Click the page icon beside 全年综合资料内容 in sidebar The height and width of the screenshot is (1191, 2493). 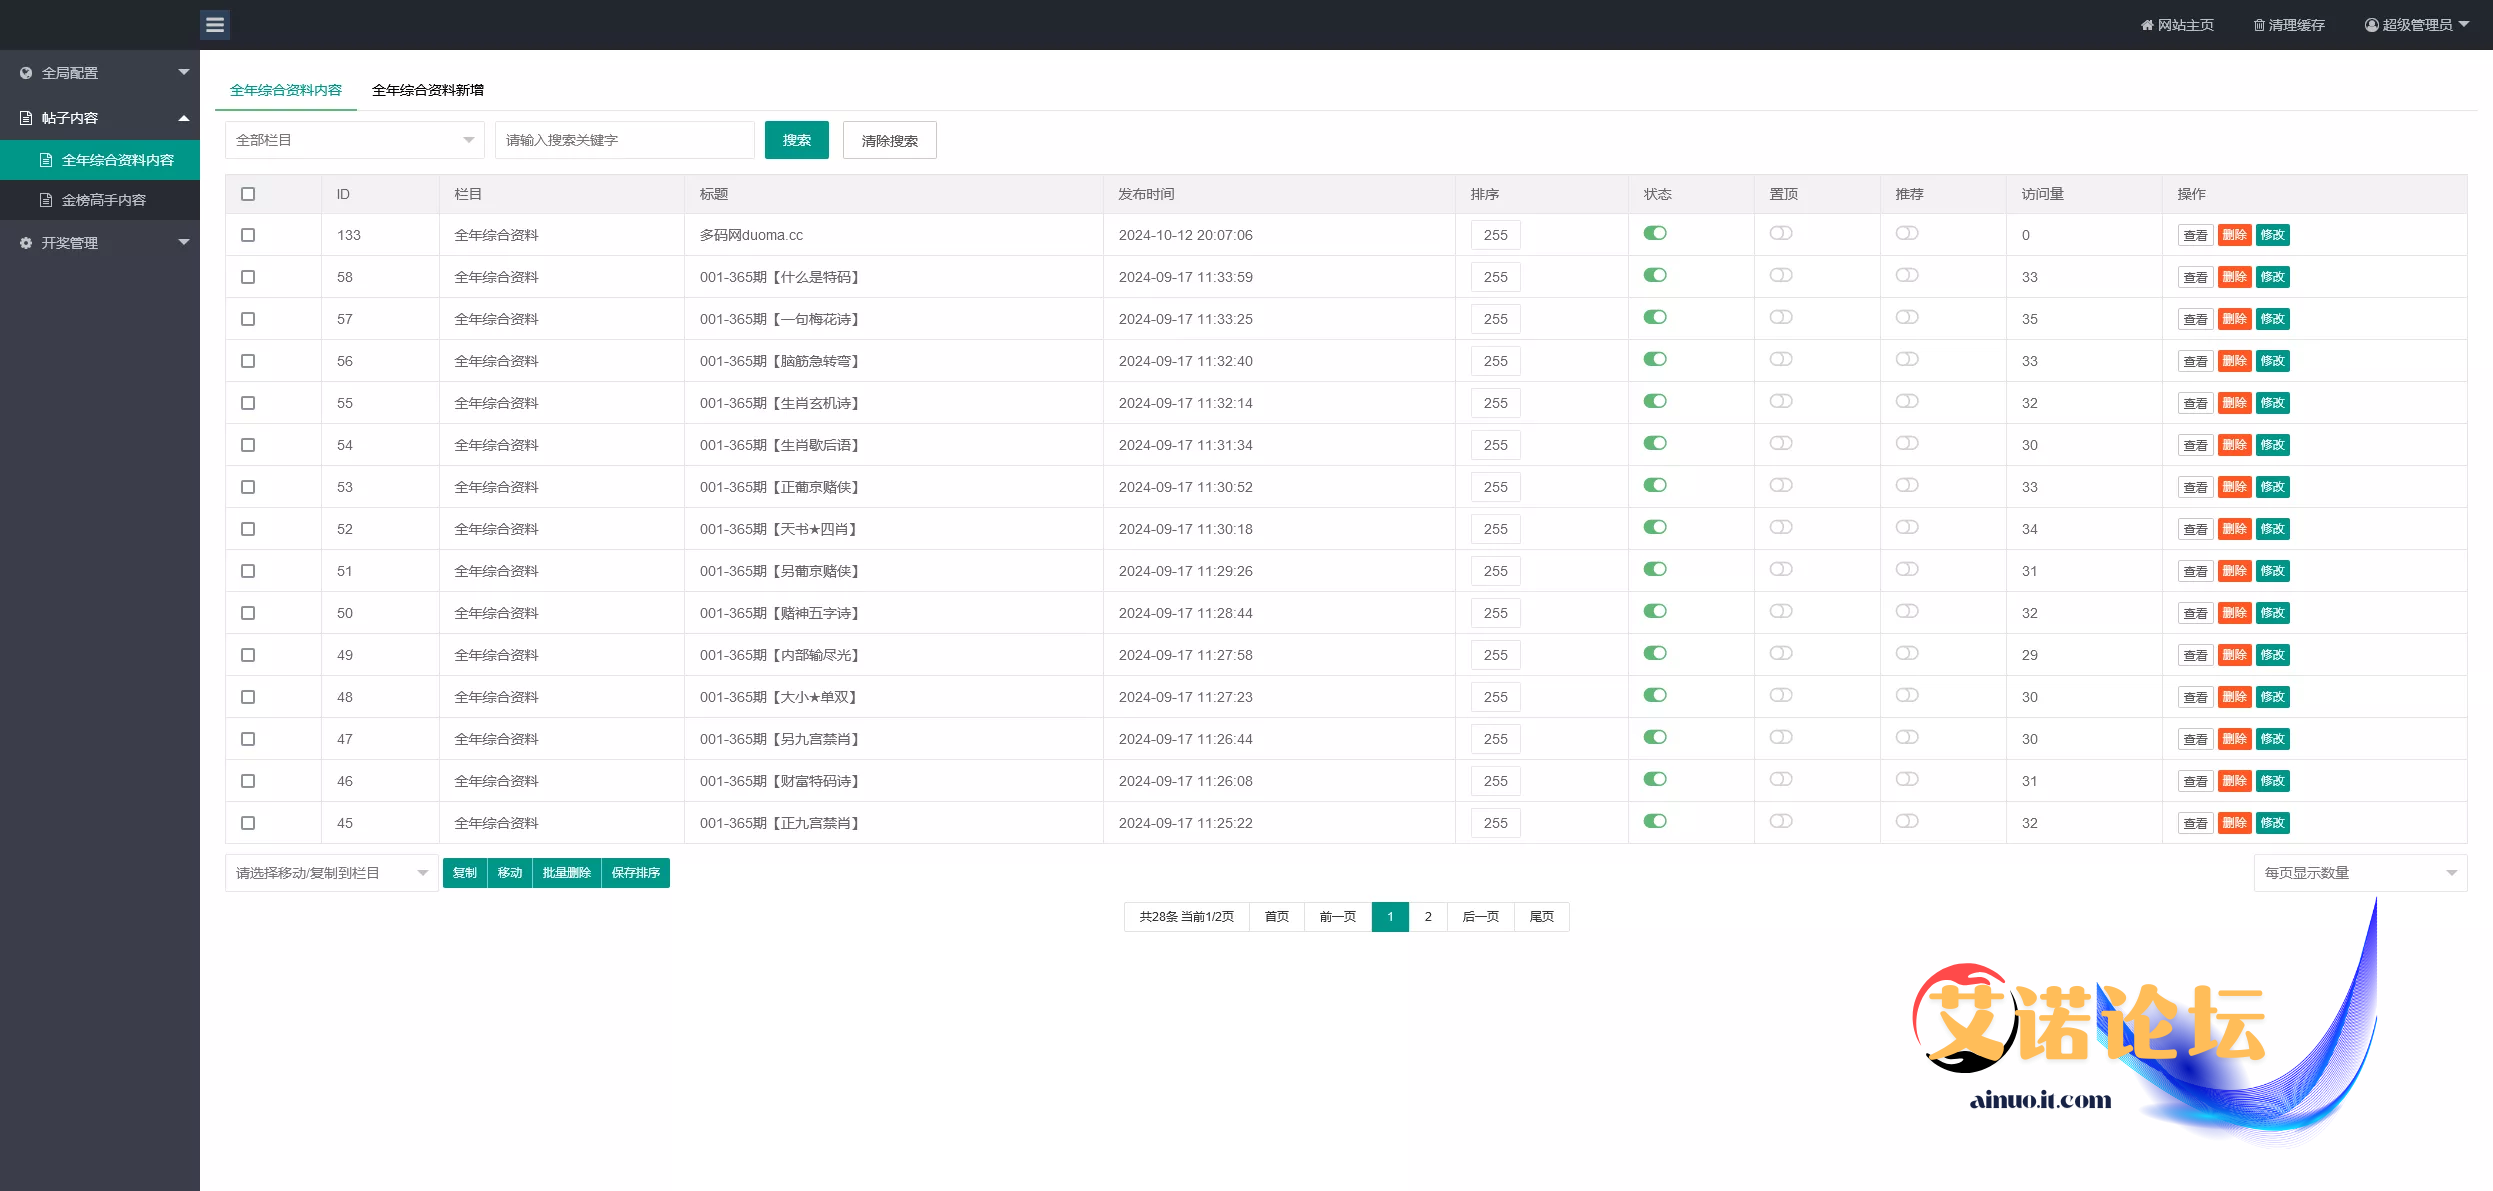pyautogui.click(x=46, y=160)
